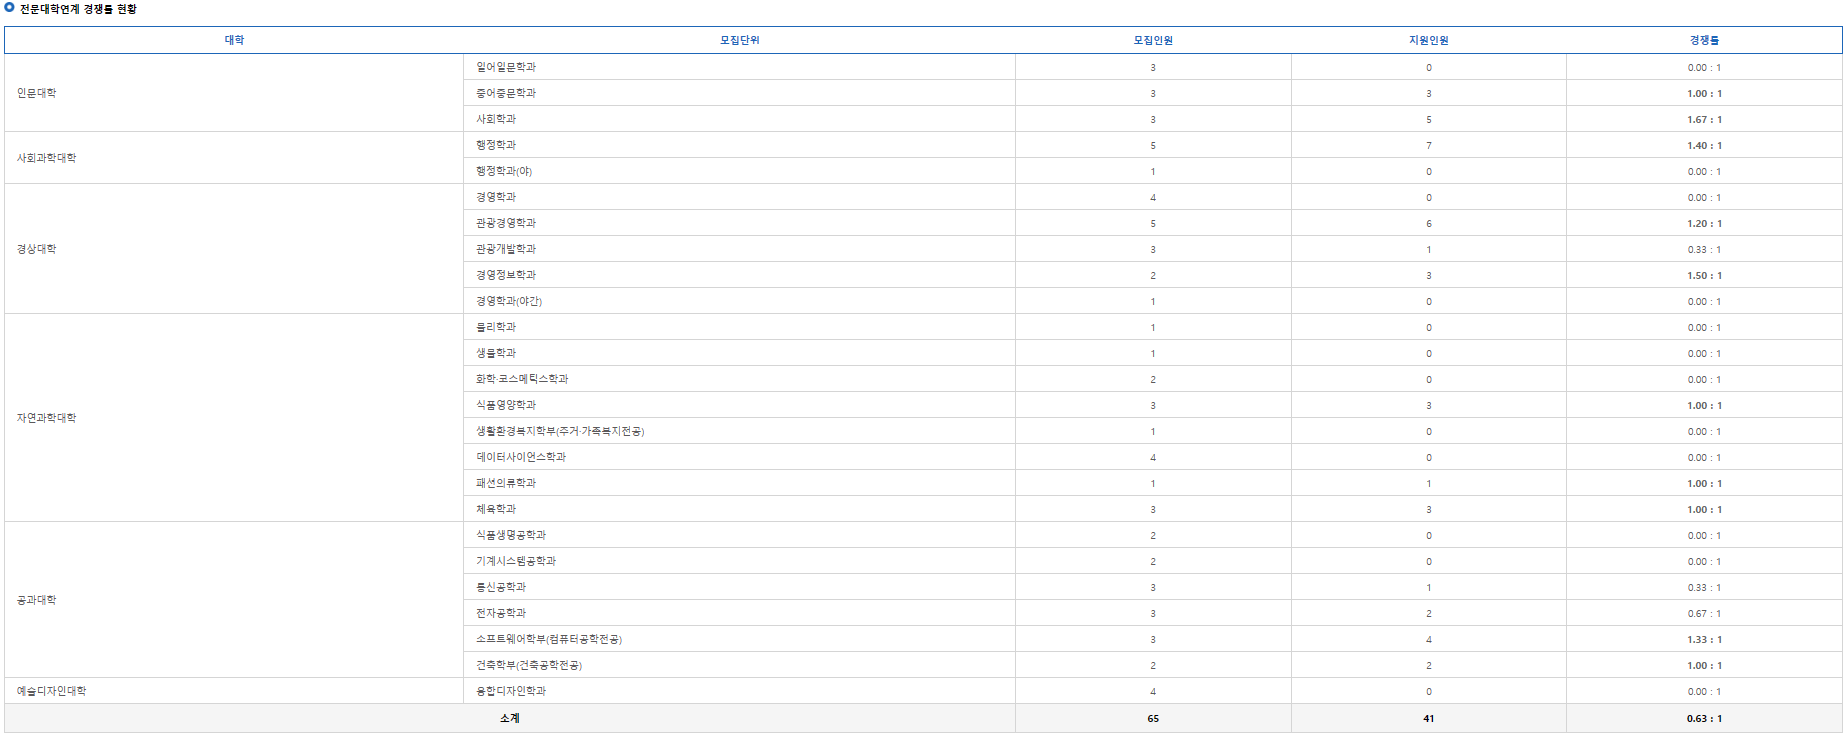The image size is (1845, 738).
Task: Click the 0.33 : 1 ratio for 통신공학과
Action: point(1705,587)
